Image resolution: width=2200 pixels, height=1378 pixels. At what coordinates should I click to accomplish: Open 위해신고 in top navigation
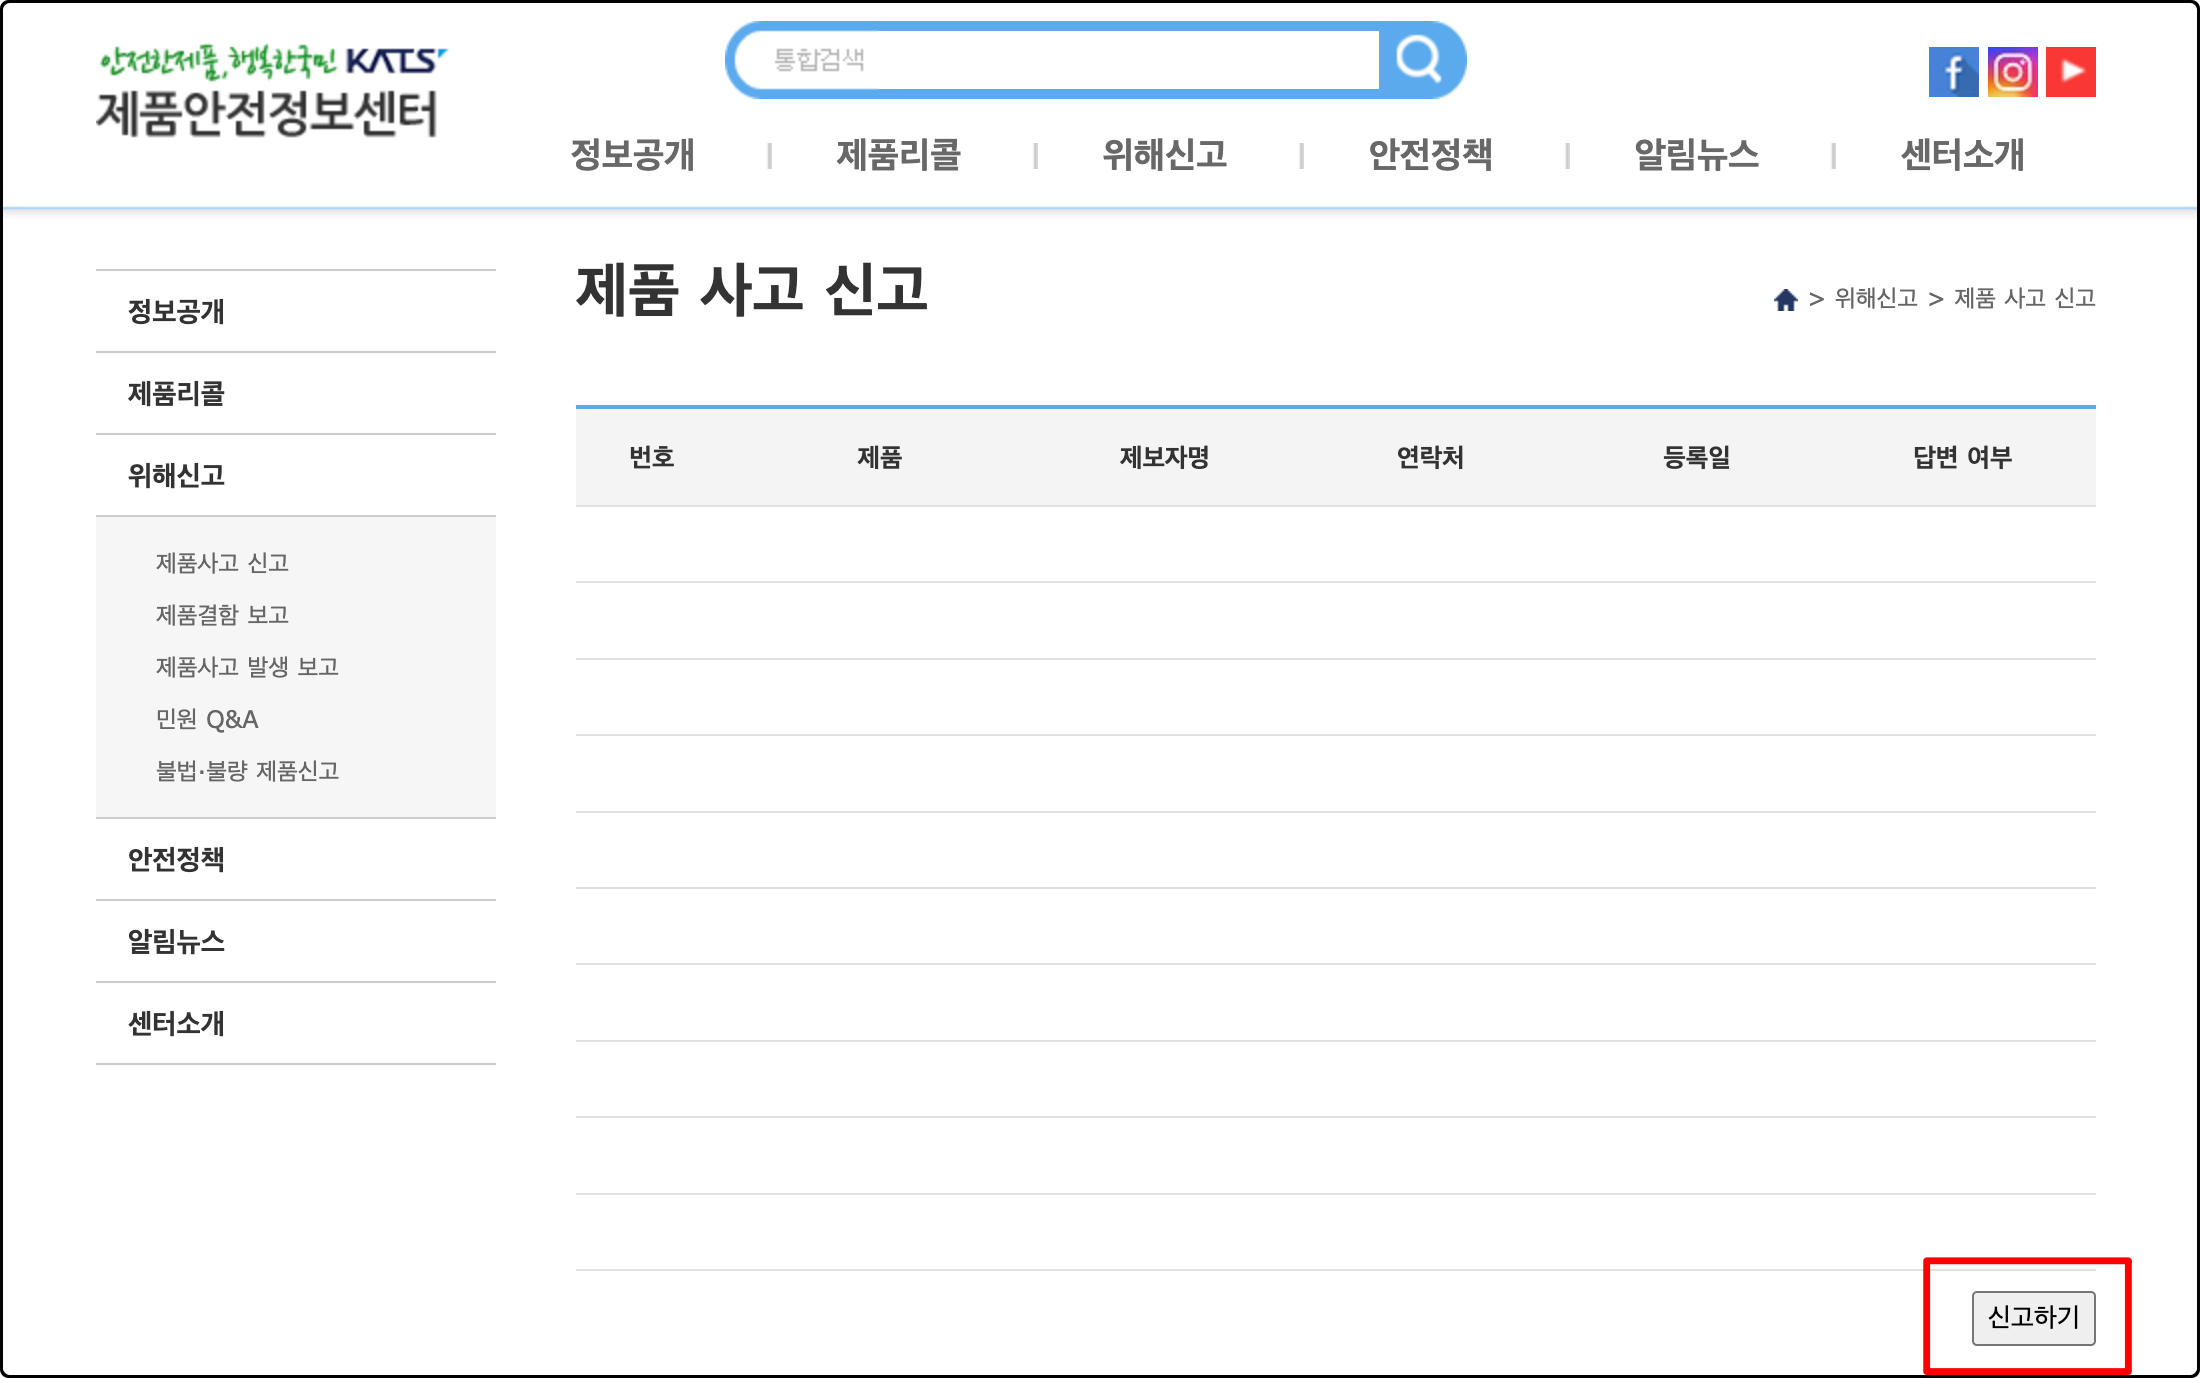click(1165, 155)
